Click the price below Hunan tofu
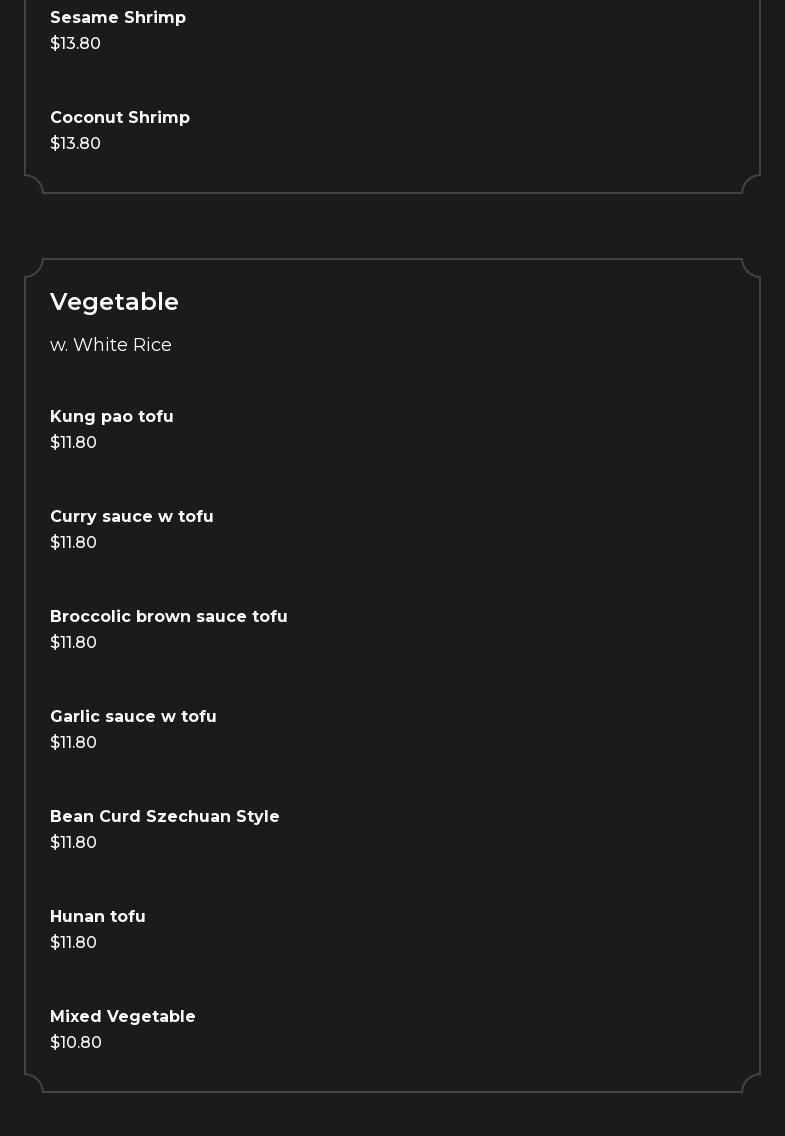 [73, 943]
